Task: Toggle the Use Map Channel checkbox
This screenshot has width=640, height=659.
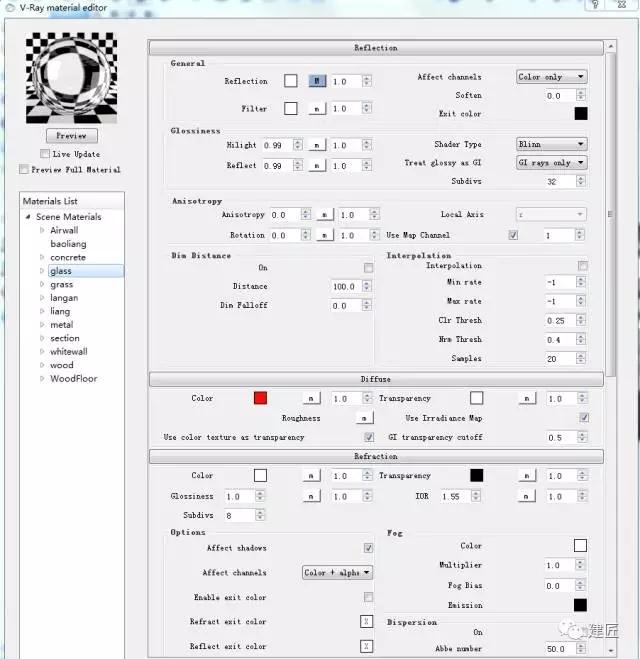Action: [x=513, y=235]
